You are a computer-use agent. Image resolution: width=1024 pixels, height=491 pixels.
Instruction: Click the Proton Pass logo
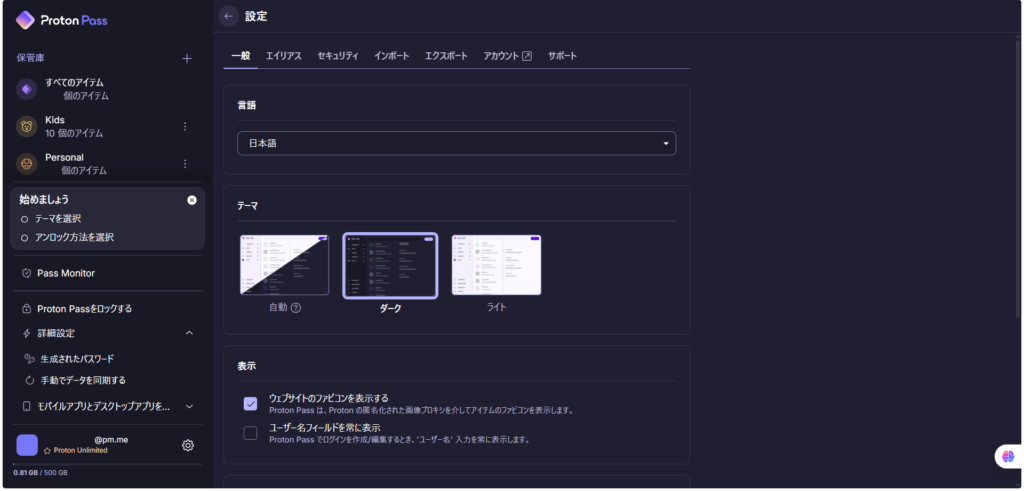62,19
